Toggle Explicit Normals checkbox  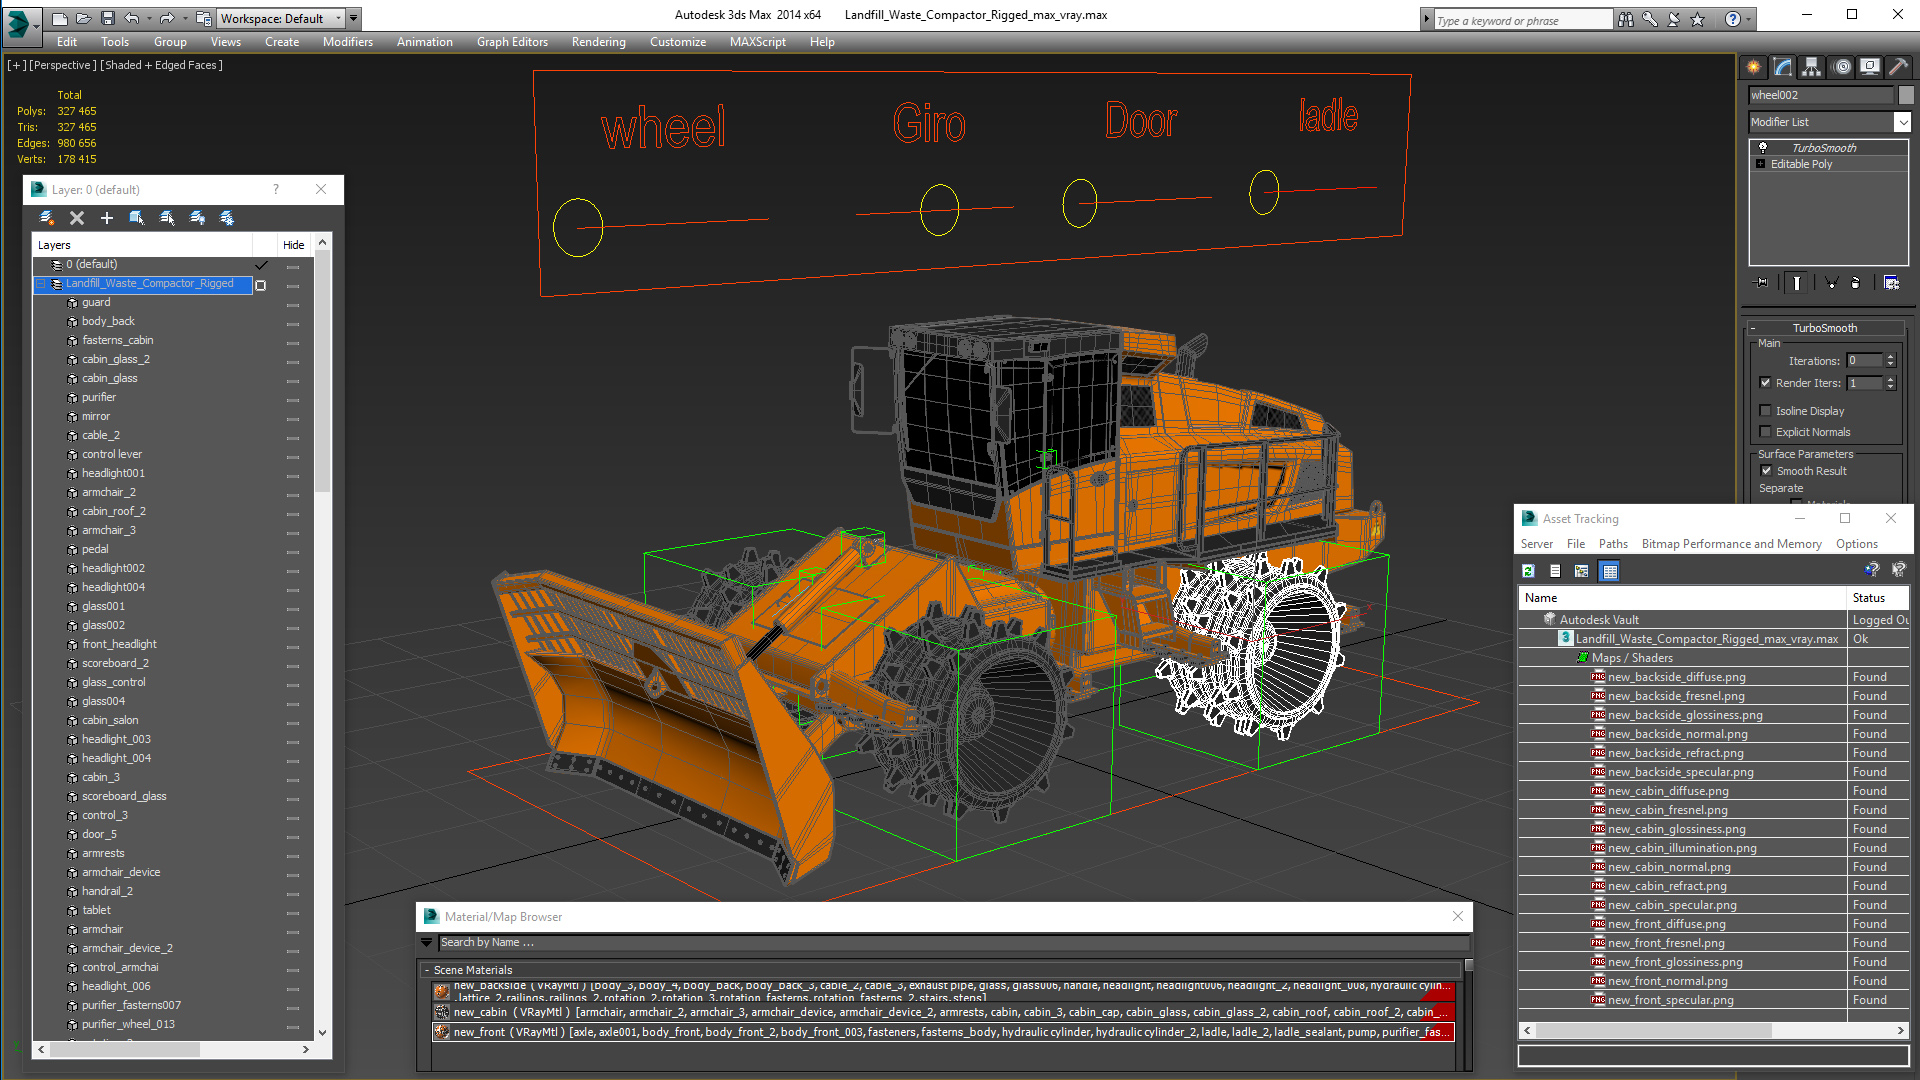click(x=1766, y=432)
